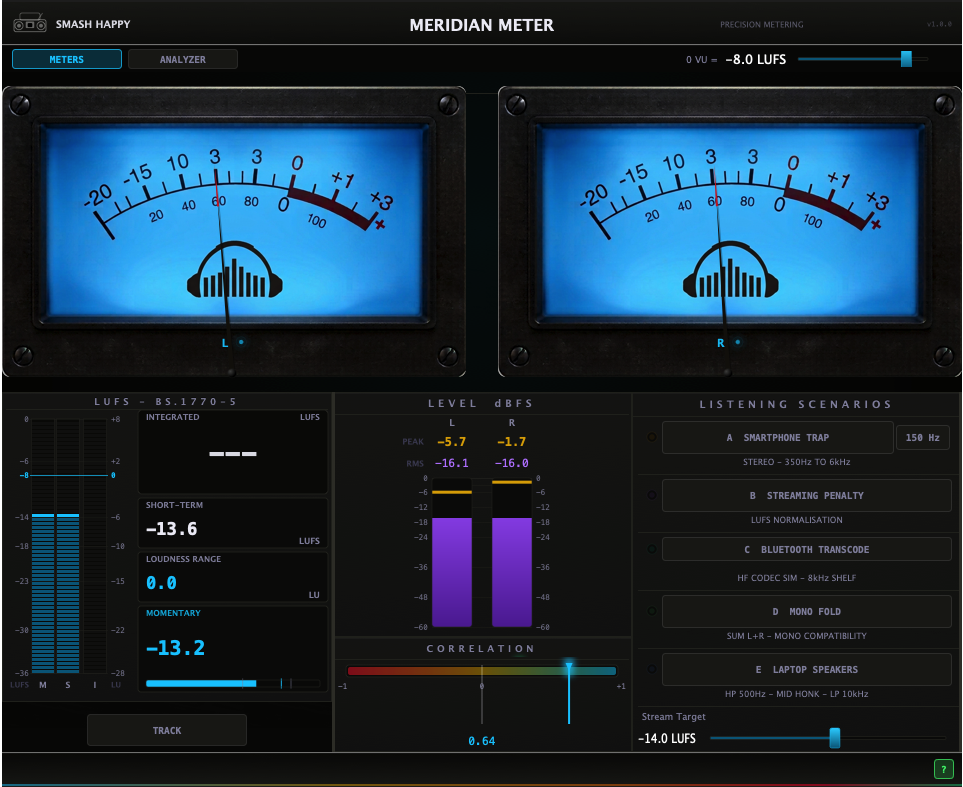Enable the D Mono Fold scenario
The image size is (963, 787).
coord(806,611)
